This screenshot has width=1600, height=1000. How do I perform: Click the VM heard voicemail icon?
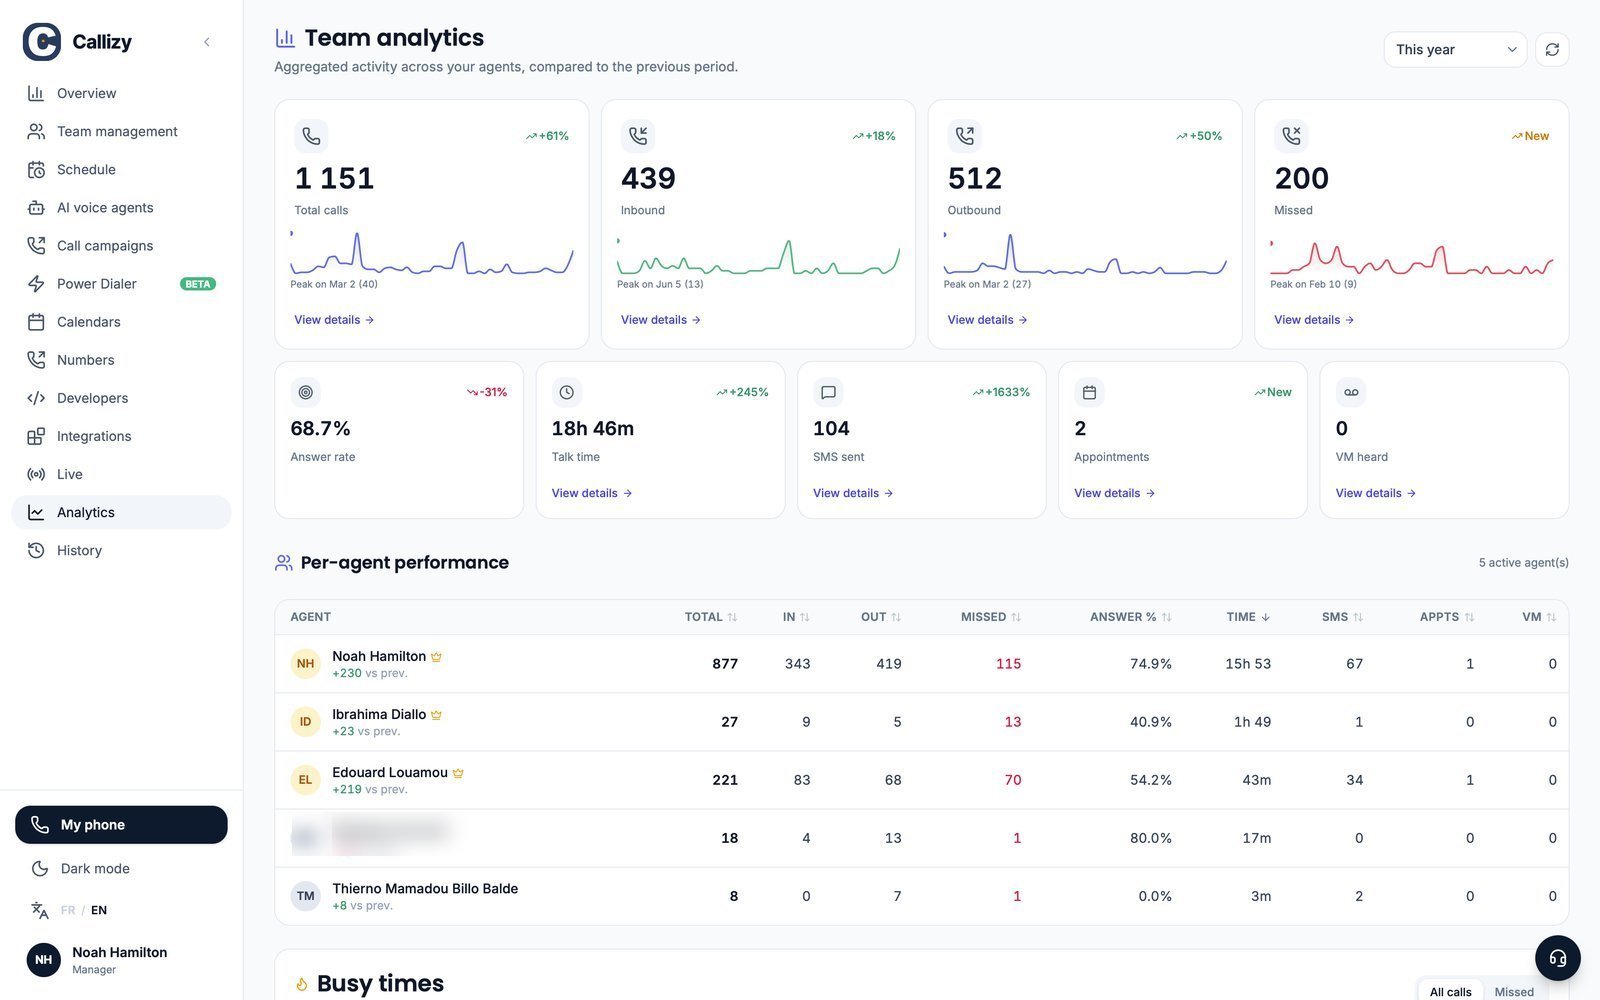click(1351, 393)
